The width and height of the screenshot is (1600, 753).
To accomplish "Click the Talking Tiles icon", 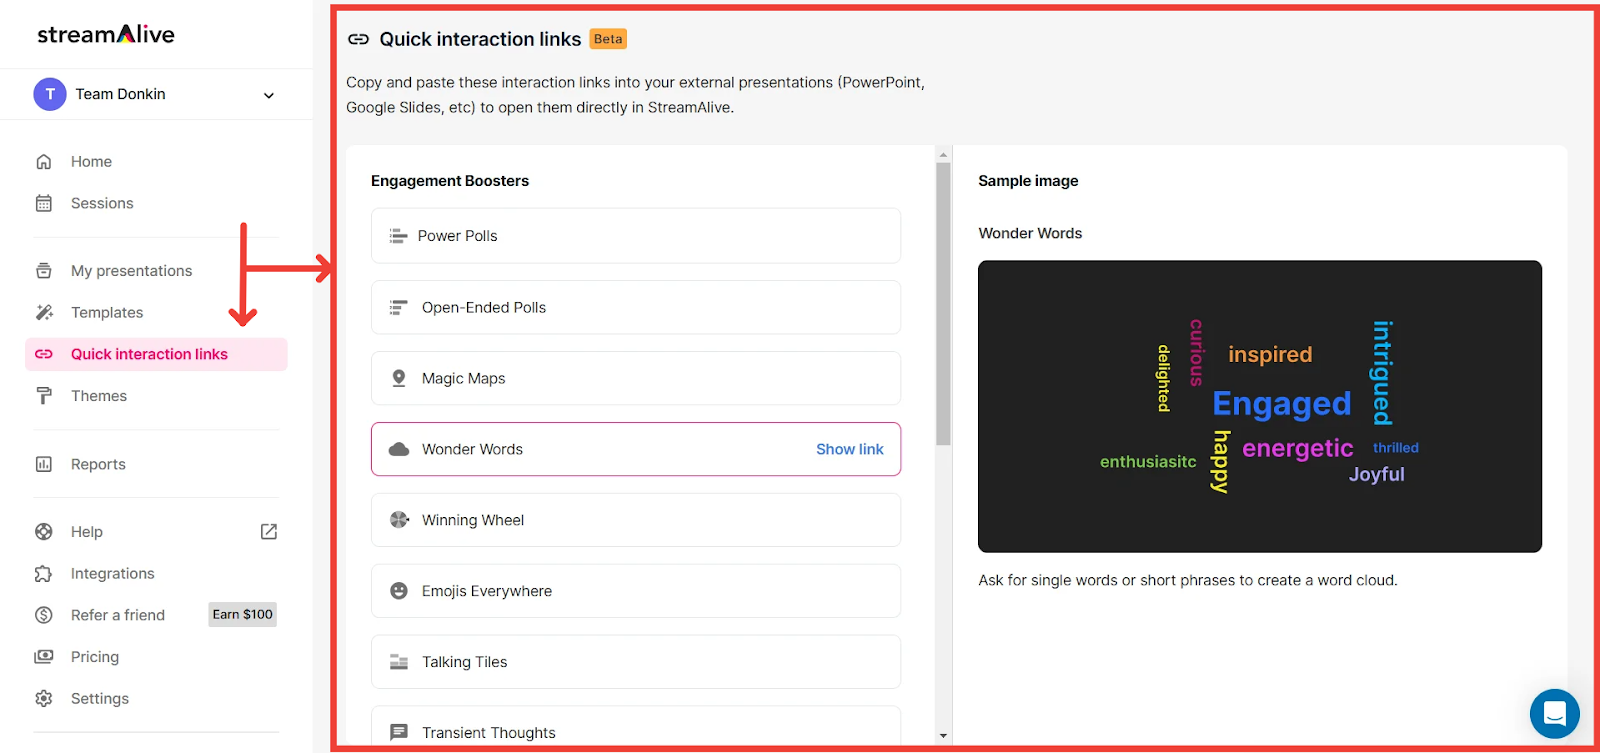I will coord(399,662).
